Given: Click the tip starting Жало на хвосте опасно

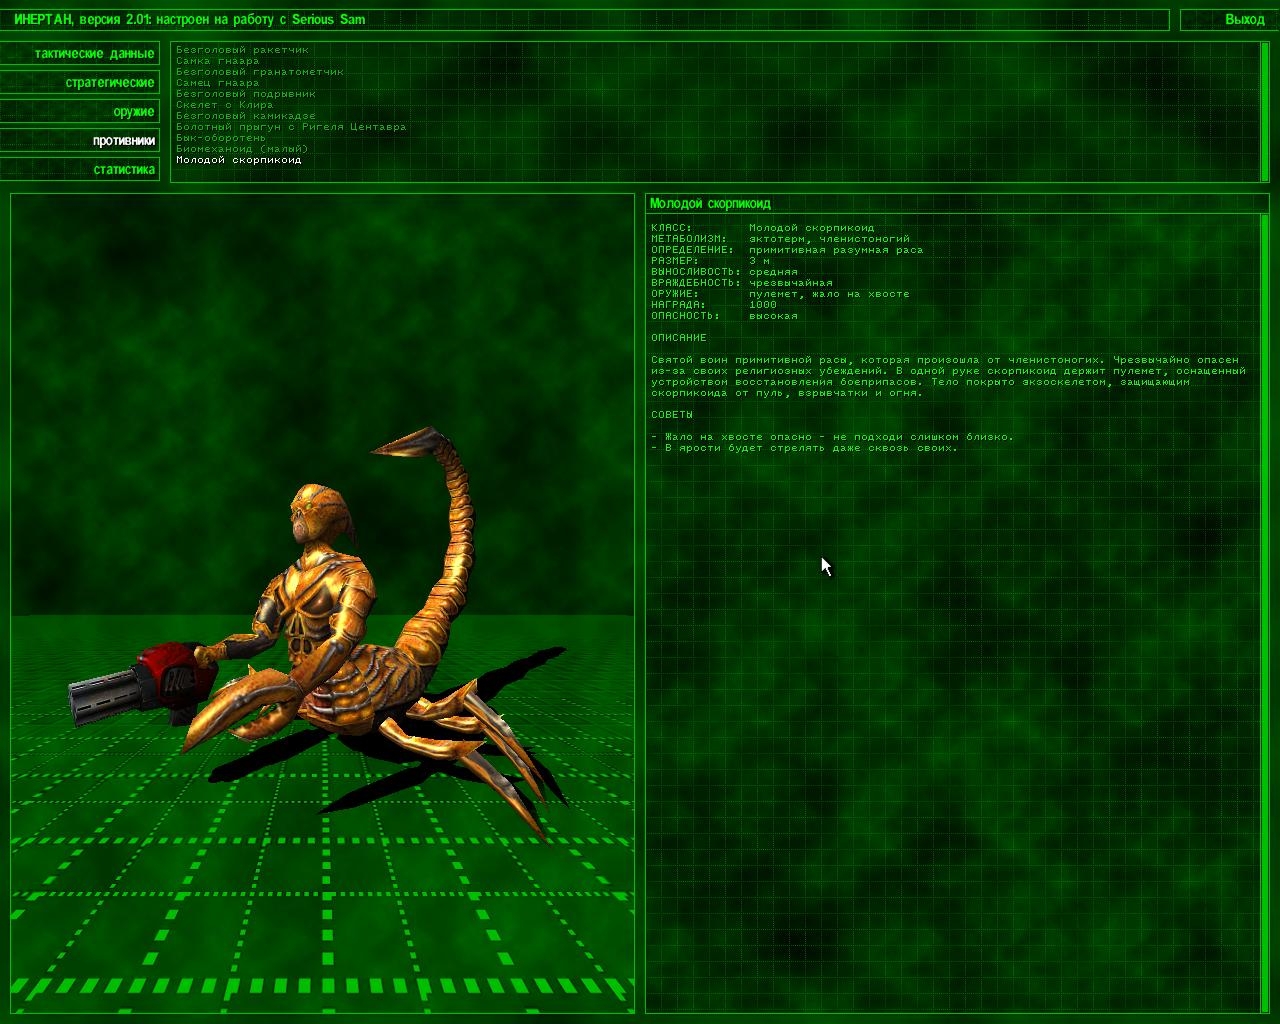Looking at the screenshot, I should click(x=832, y=436).
